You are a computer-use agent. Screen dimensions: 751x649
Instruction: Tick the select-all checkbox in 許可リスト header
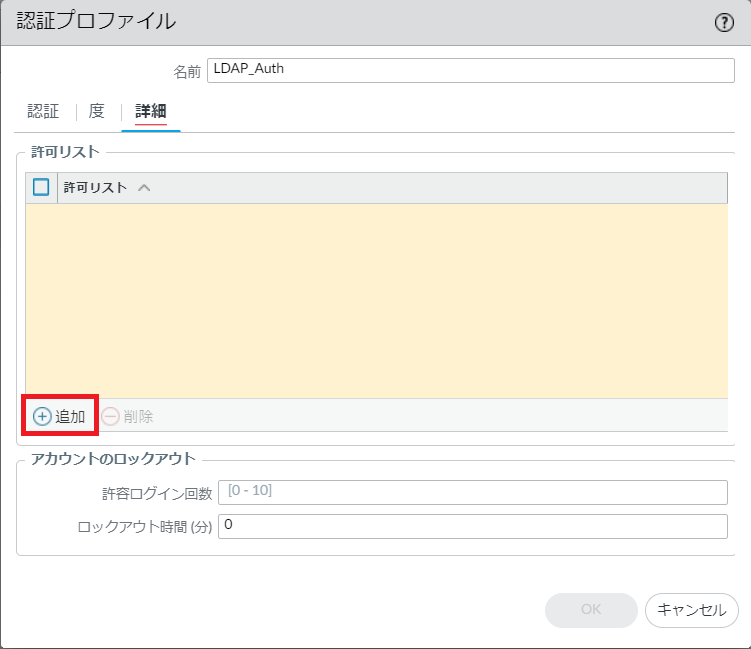point(41,187)
